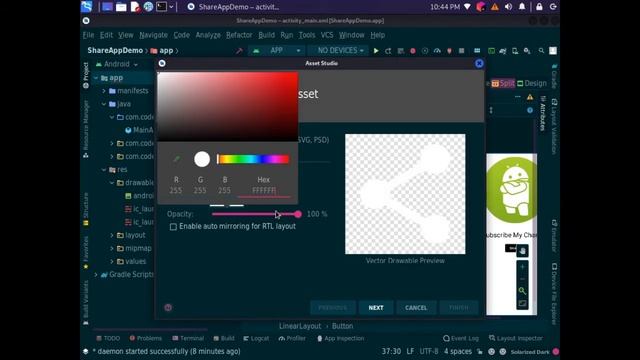Open the Navigate menu
The width and height of the screenshot is (640, 360).
153,35
